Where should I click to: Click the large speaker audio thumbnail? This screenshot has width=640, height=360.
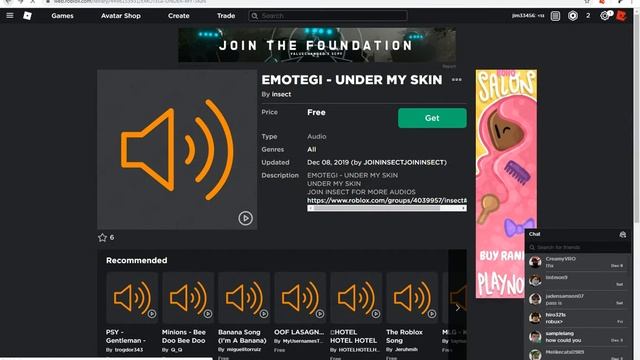[x=177, y=149]
